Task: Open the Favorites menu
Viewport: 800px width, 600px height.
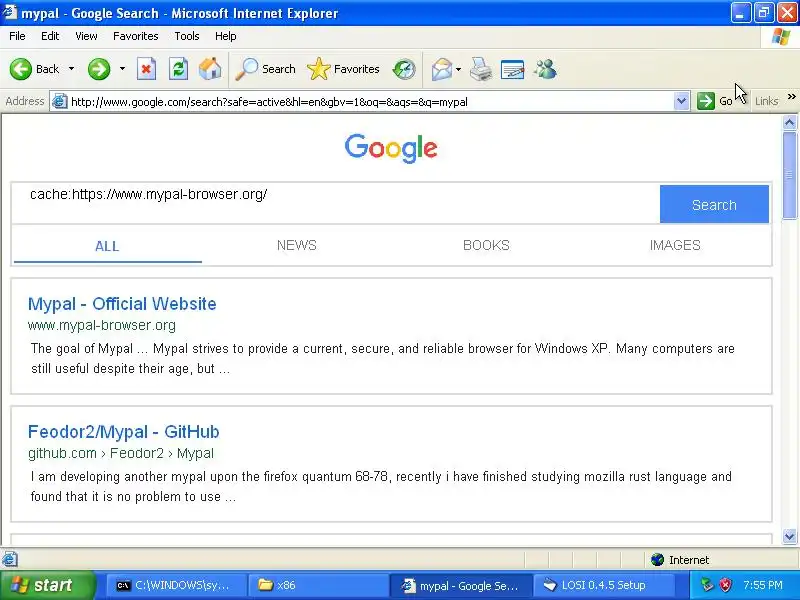Action: (x=136, y=36)
